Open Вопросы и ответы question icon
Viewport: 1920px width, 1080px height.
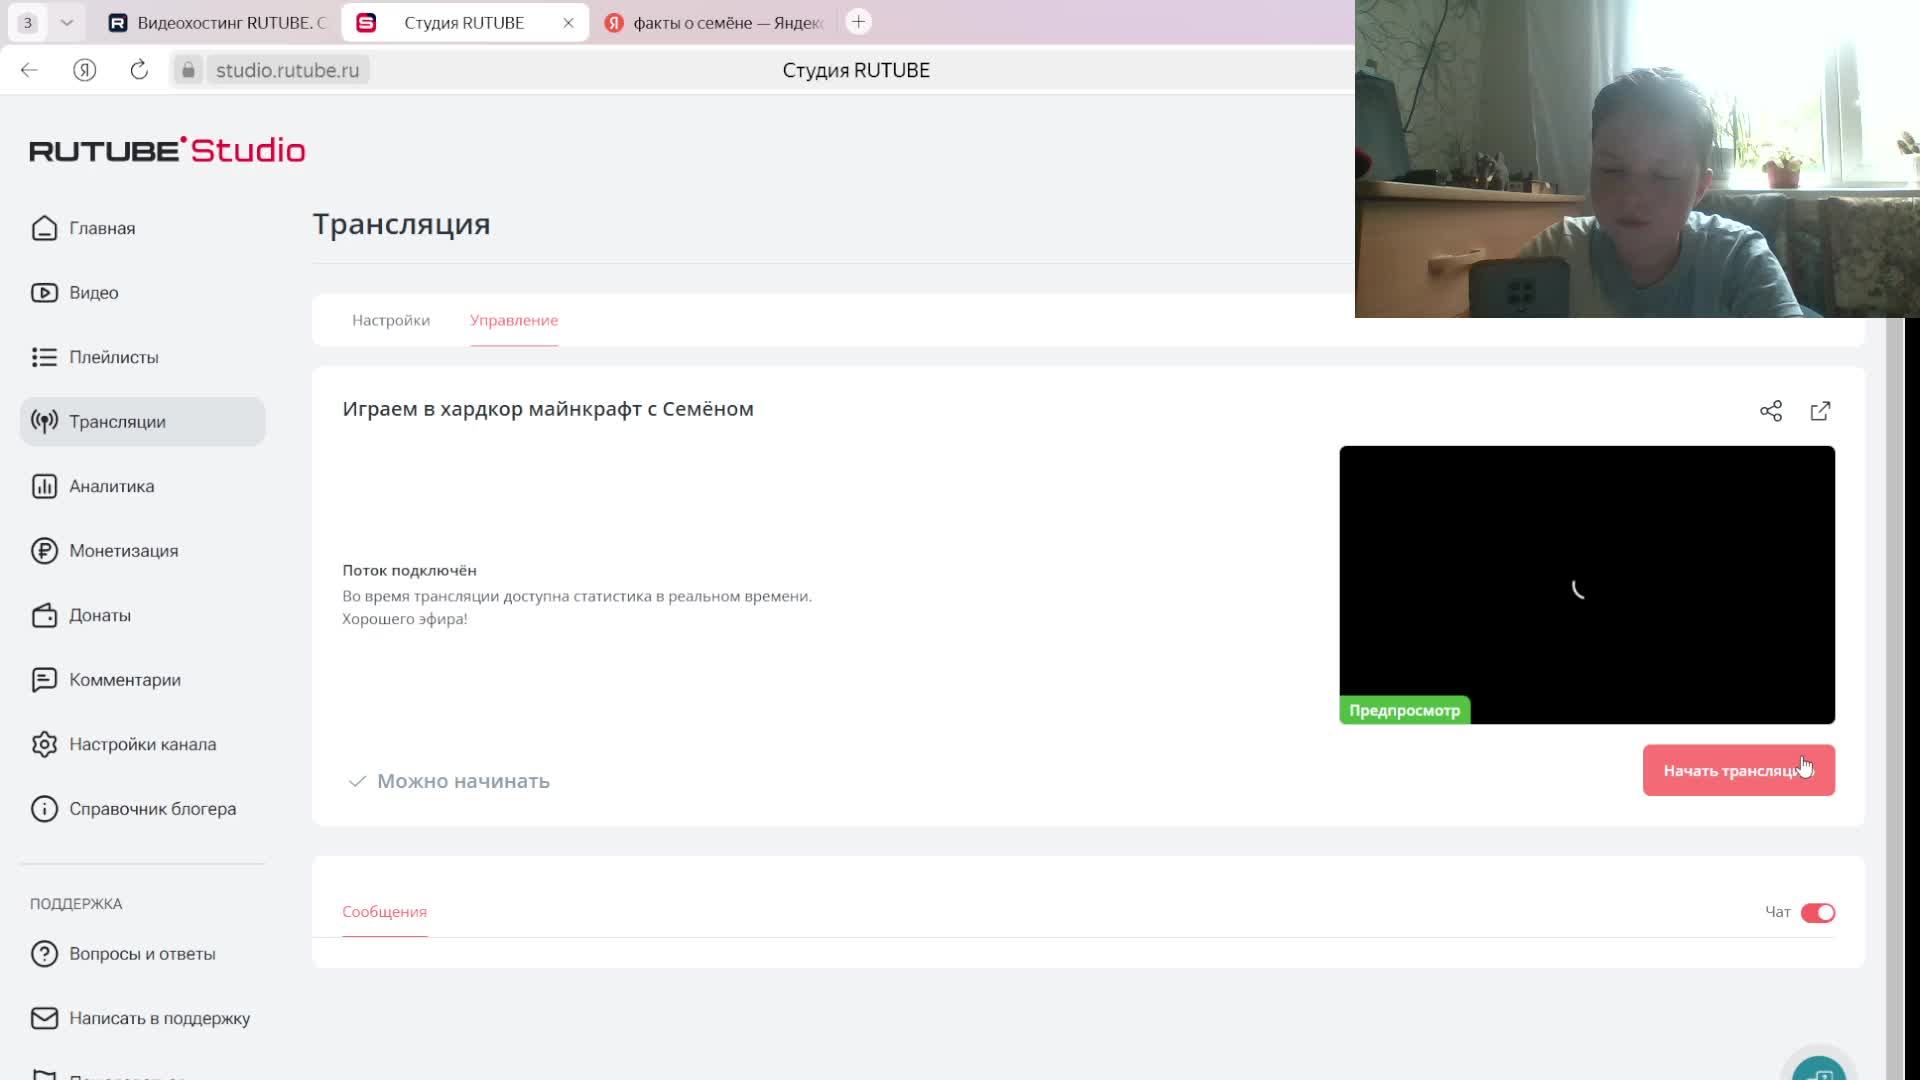44,954
